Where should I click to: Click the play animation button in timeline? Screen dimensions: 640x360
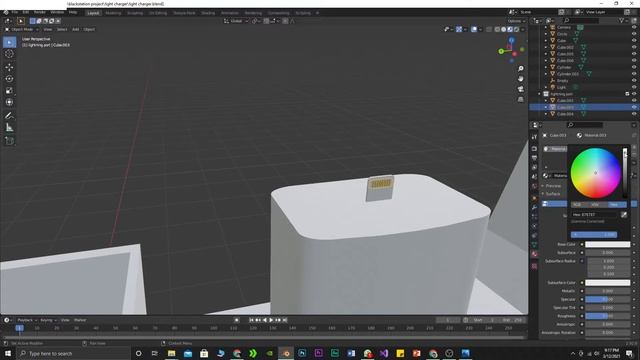(x=271, y=320)
